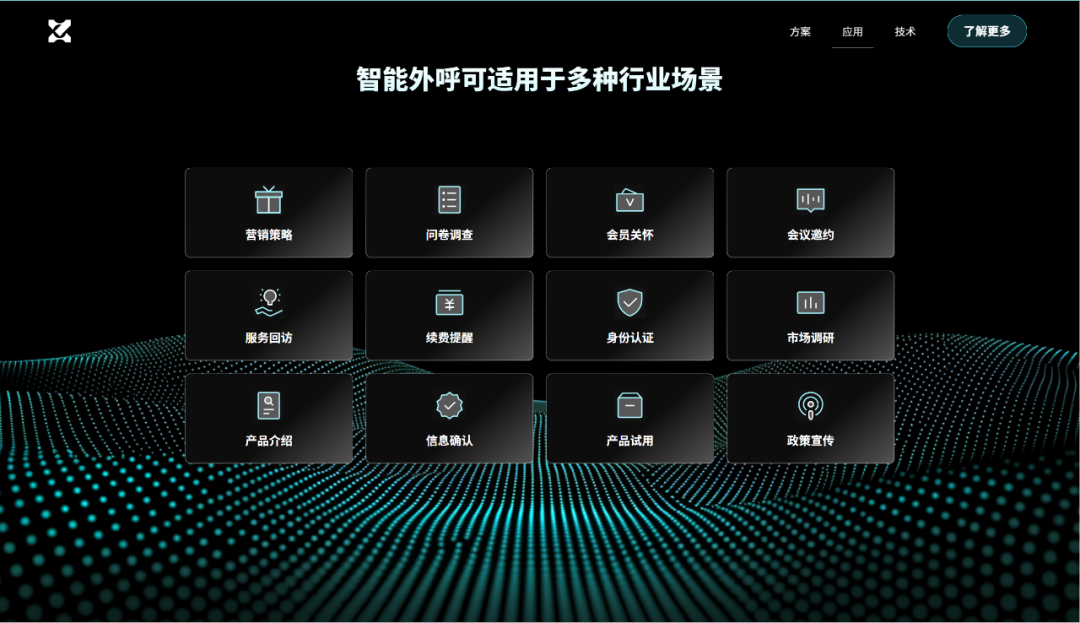Open the 技术 section from the navigation
The height and width of the screenshot is (623, 1080).
tap(905, 31)
